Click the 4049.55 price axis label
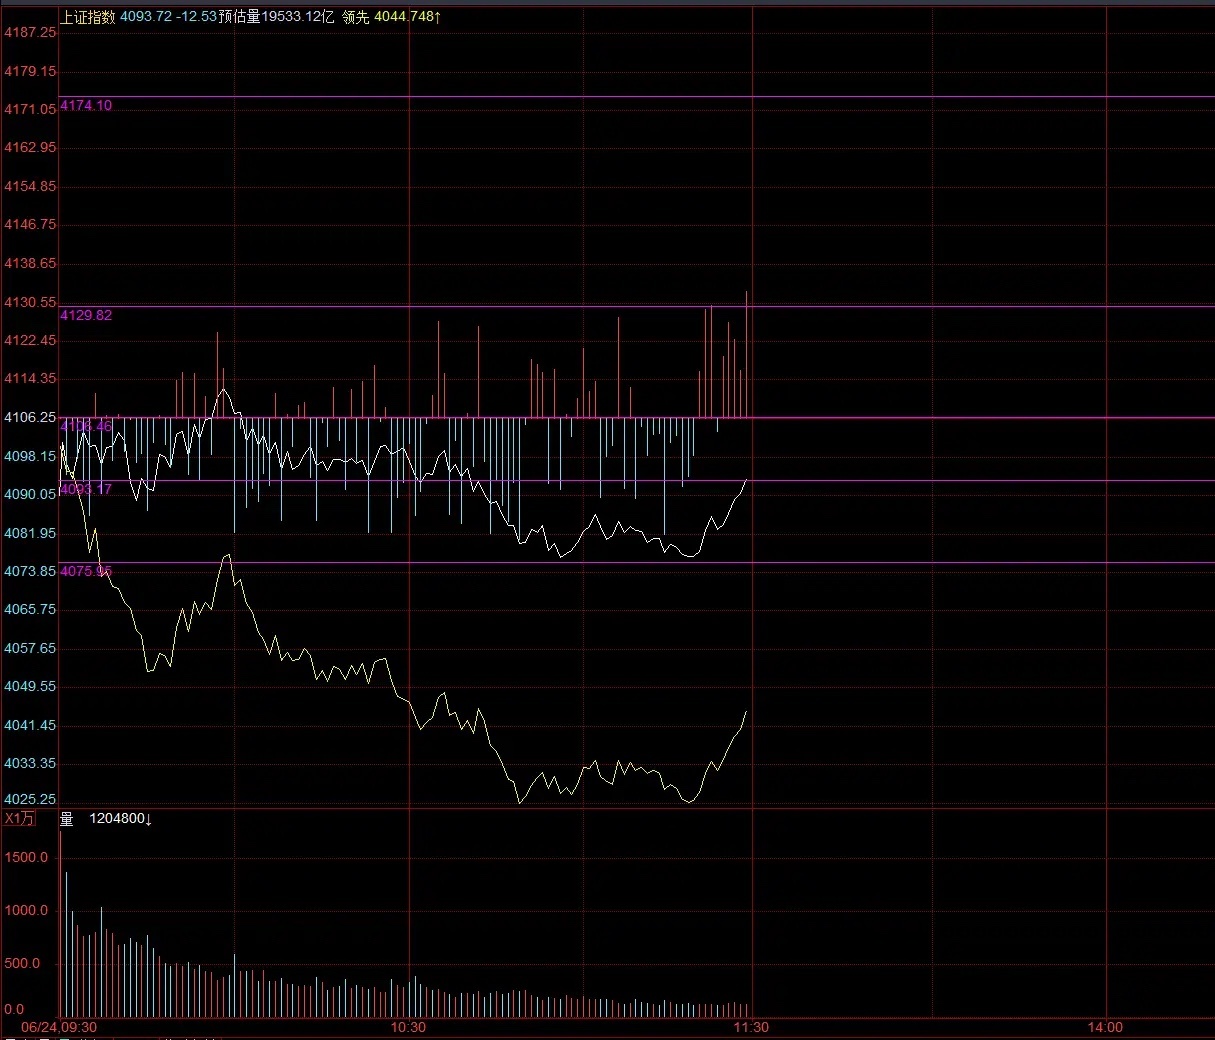 pyautogui.click(x=30, y=686)
